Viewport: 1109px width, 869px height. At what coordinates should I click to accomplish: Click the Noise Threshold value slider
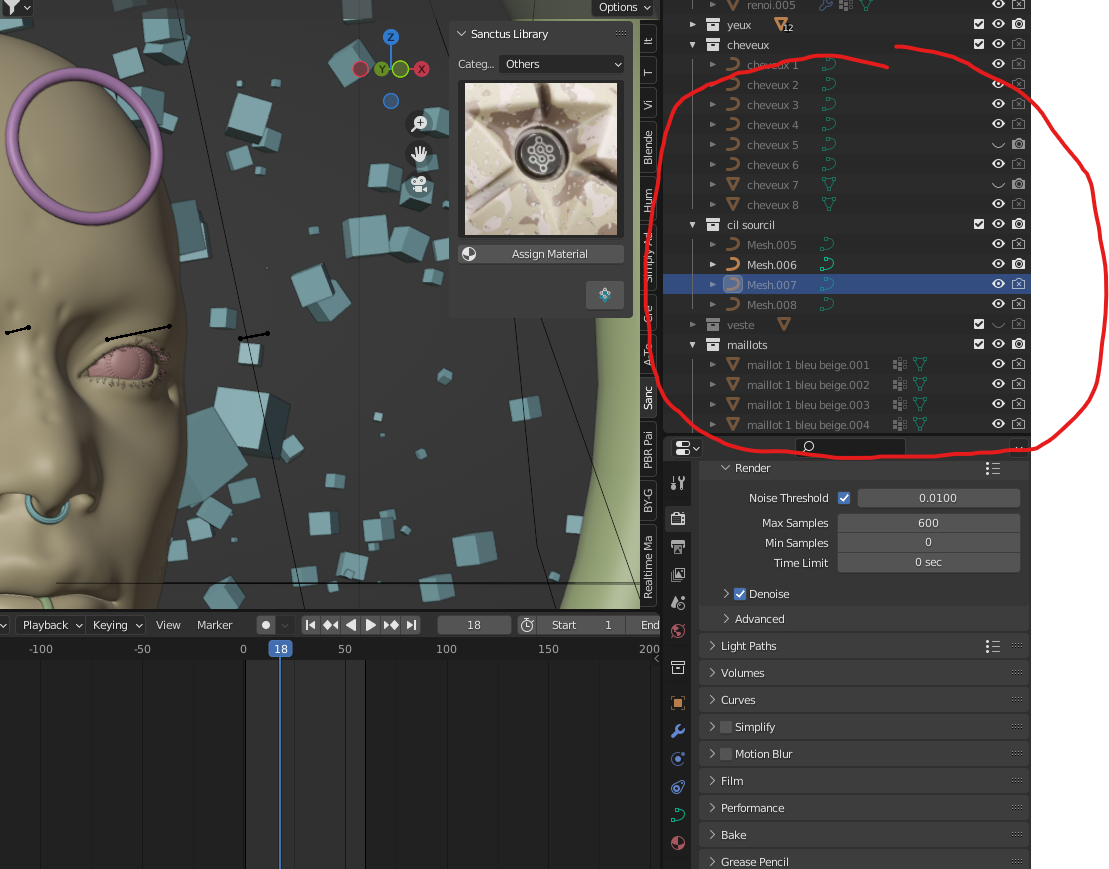point(938,498)
